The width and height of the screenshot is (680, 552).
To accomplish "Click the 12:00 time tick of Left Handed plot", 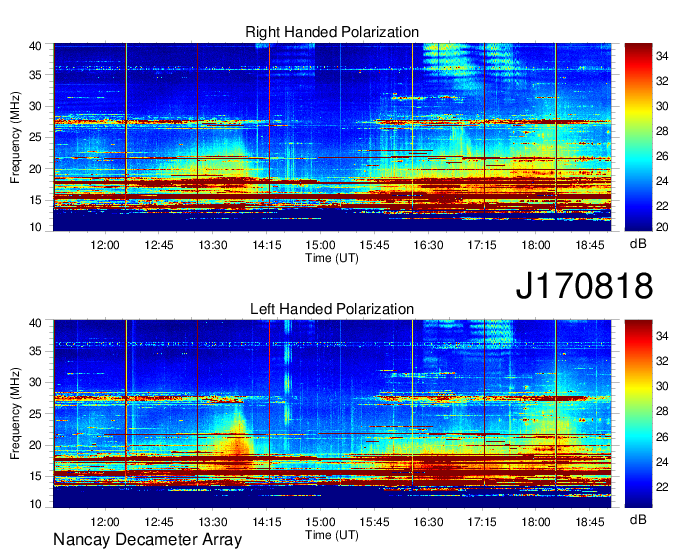I will pyautogui.click(x=105, y=522).
